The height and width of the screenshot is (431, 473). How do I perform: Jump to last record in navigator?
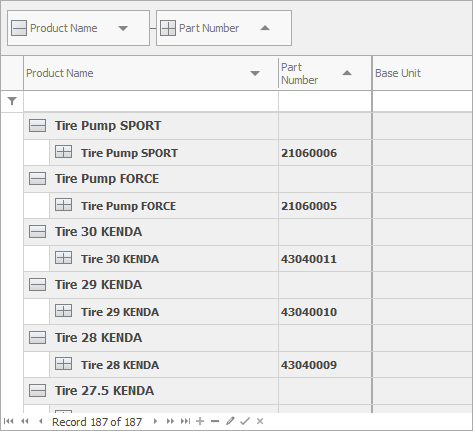point(185,421)
